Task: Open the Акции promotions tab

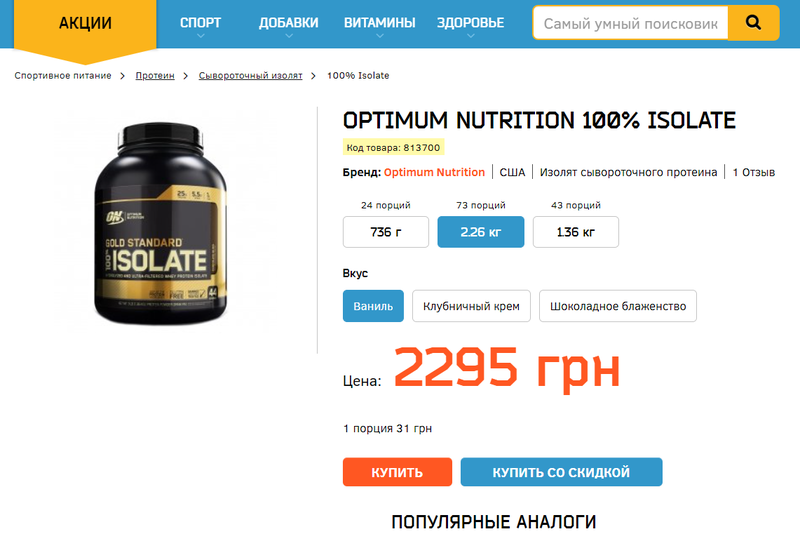Action: coord(85,23)
